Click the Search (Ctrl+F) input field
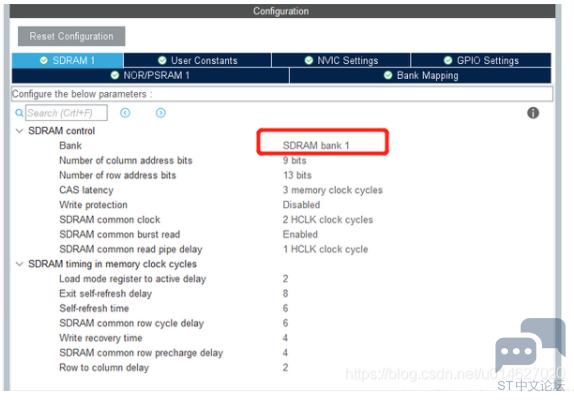This screenshot has height=401, width=574. [66, 113]
